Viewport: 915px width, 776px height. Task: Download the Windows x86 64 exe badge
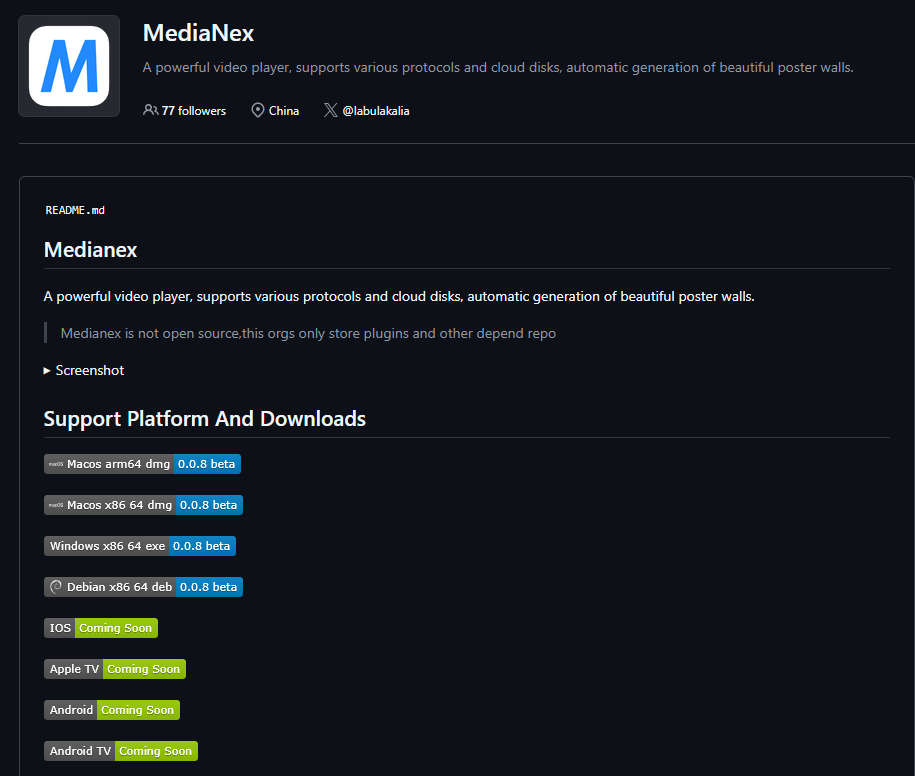click(x=140, y=546)
